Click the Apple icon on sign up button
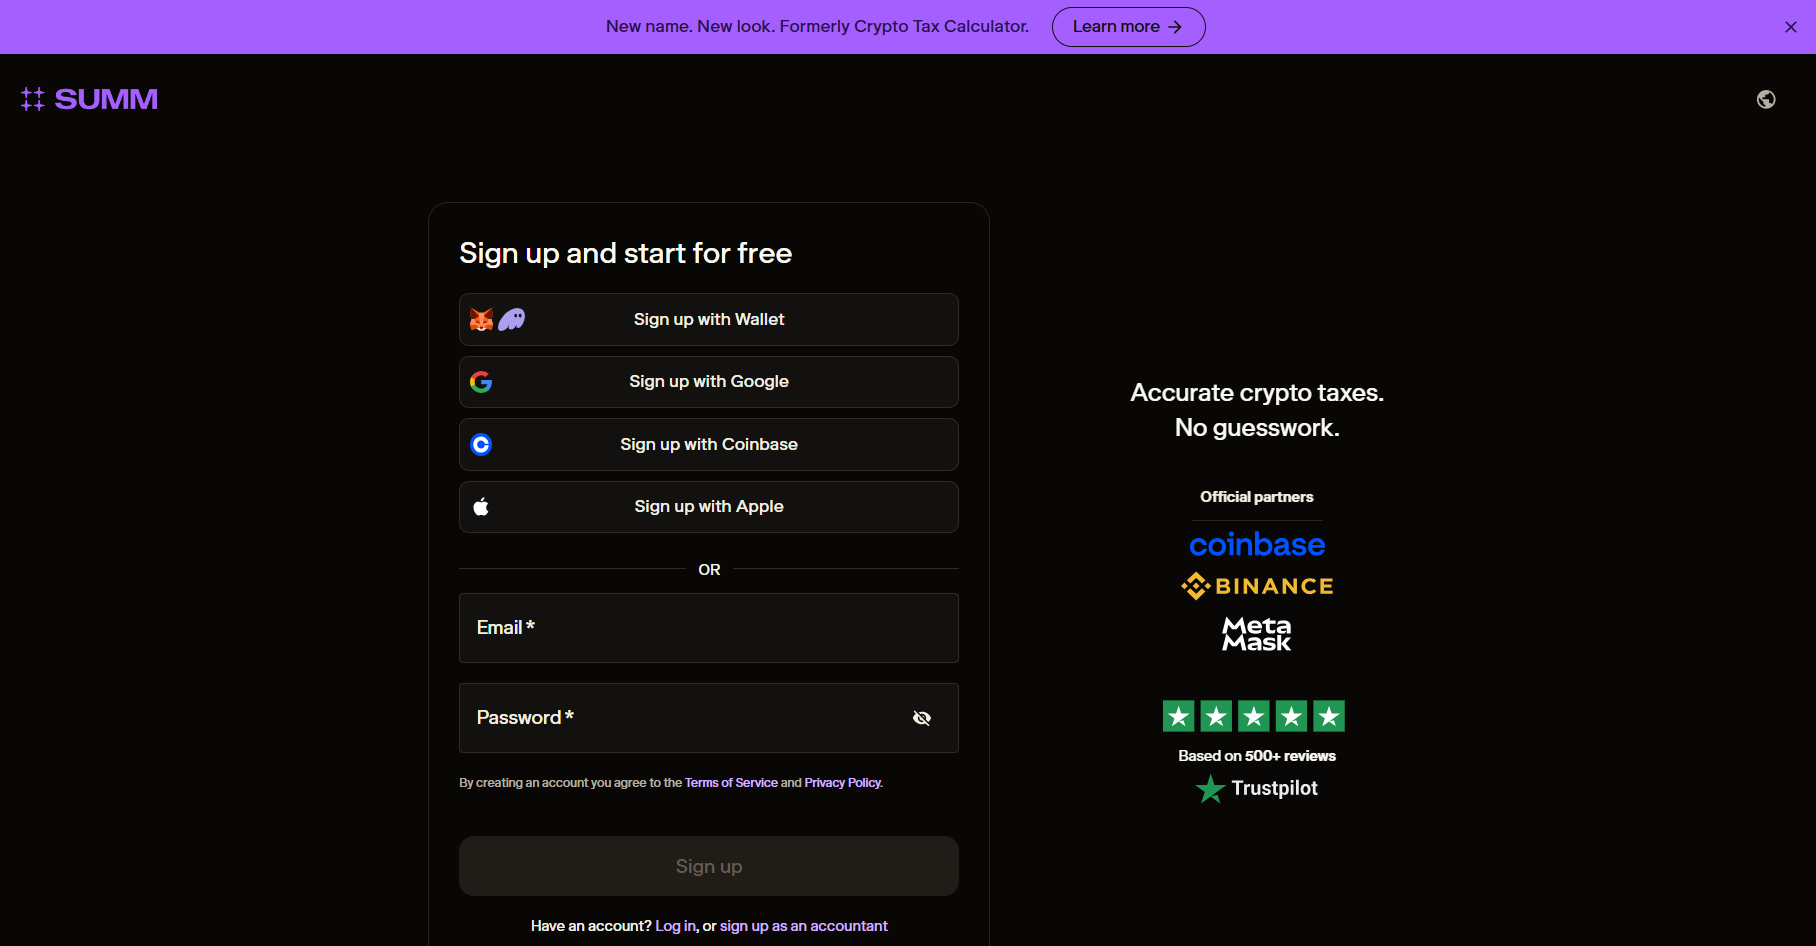 [481, 506]
